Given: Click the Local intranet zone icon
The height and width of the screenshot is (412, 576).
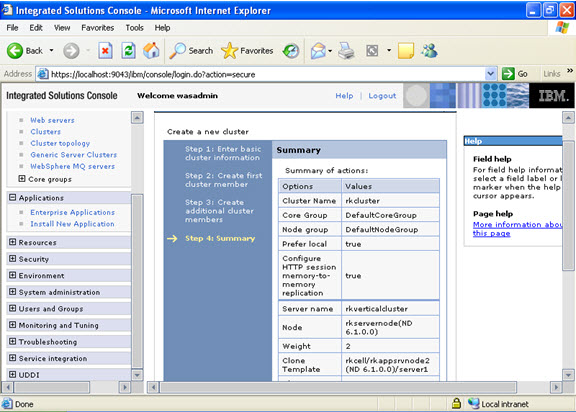Looking at the screenshot, I should tap(474, 404).
